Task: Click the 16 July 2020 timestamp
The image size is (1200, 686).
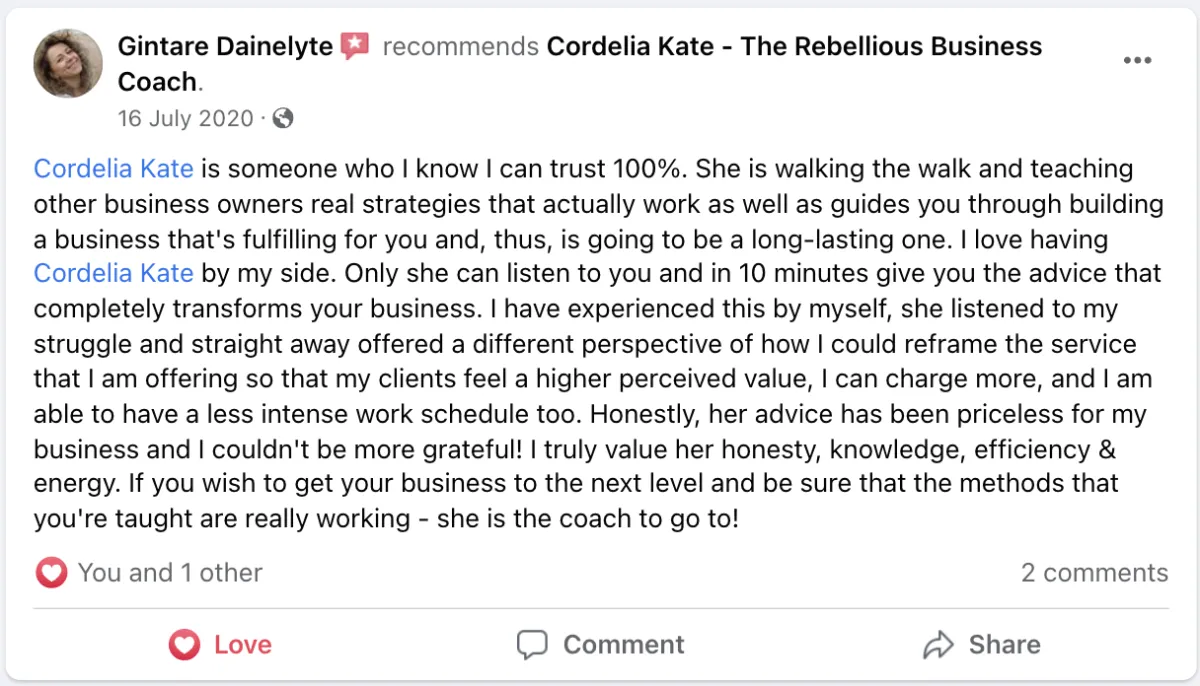Action: click(186, 118)
